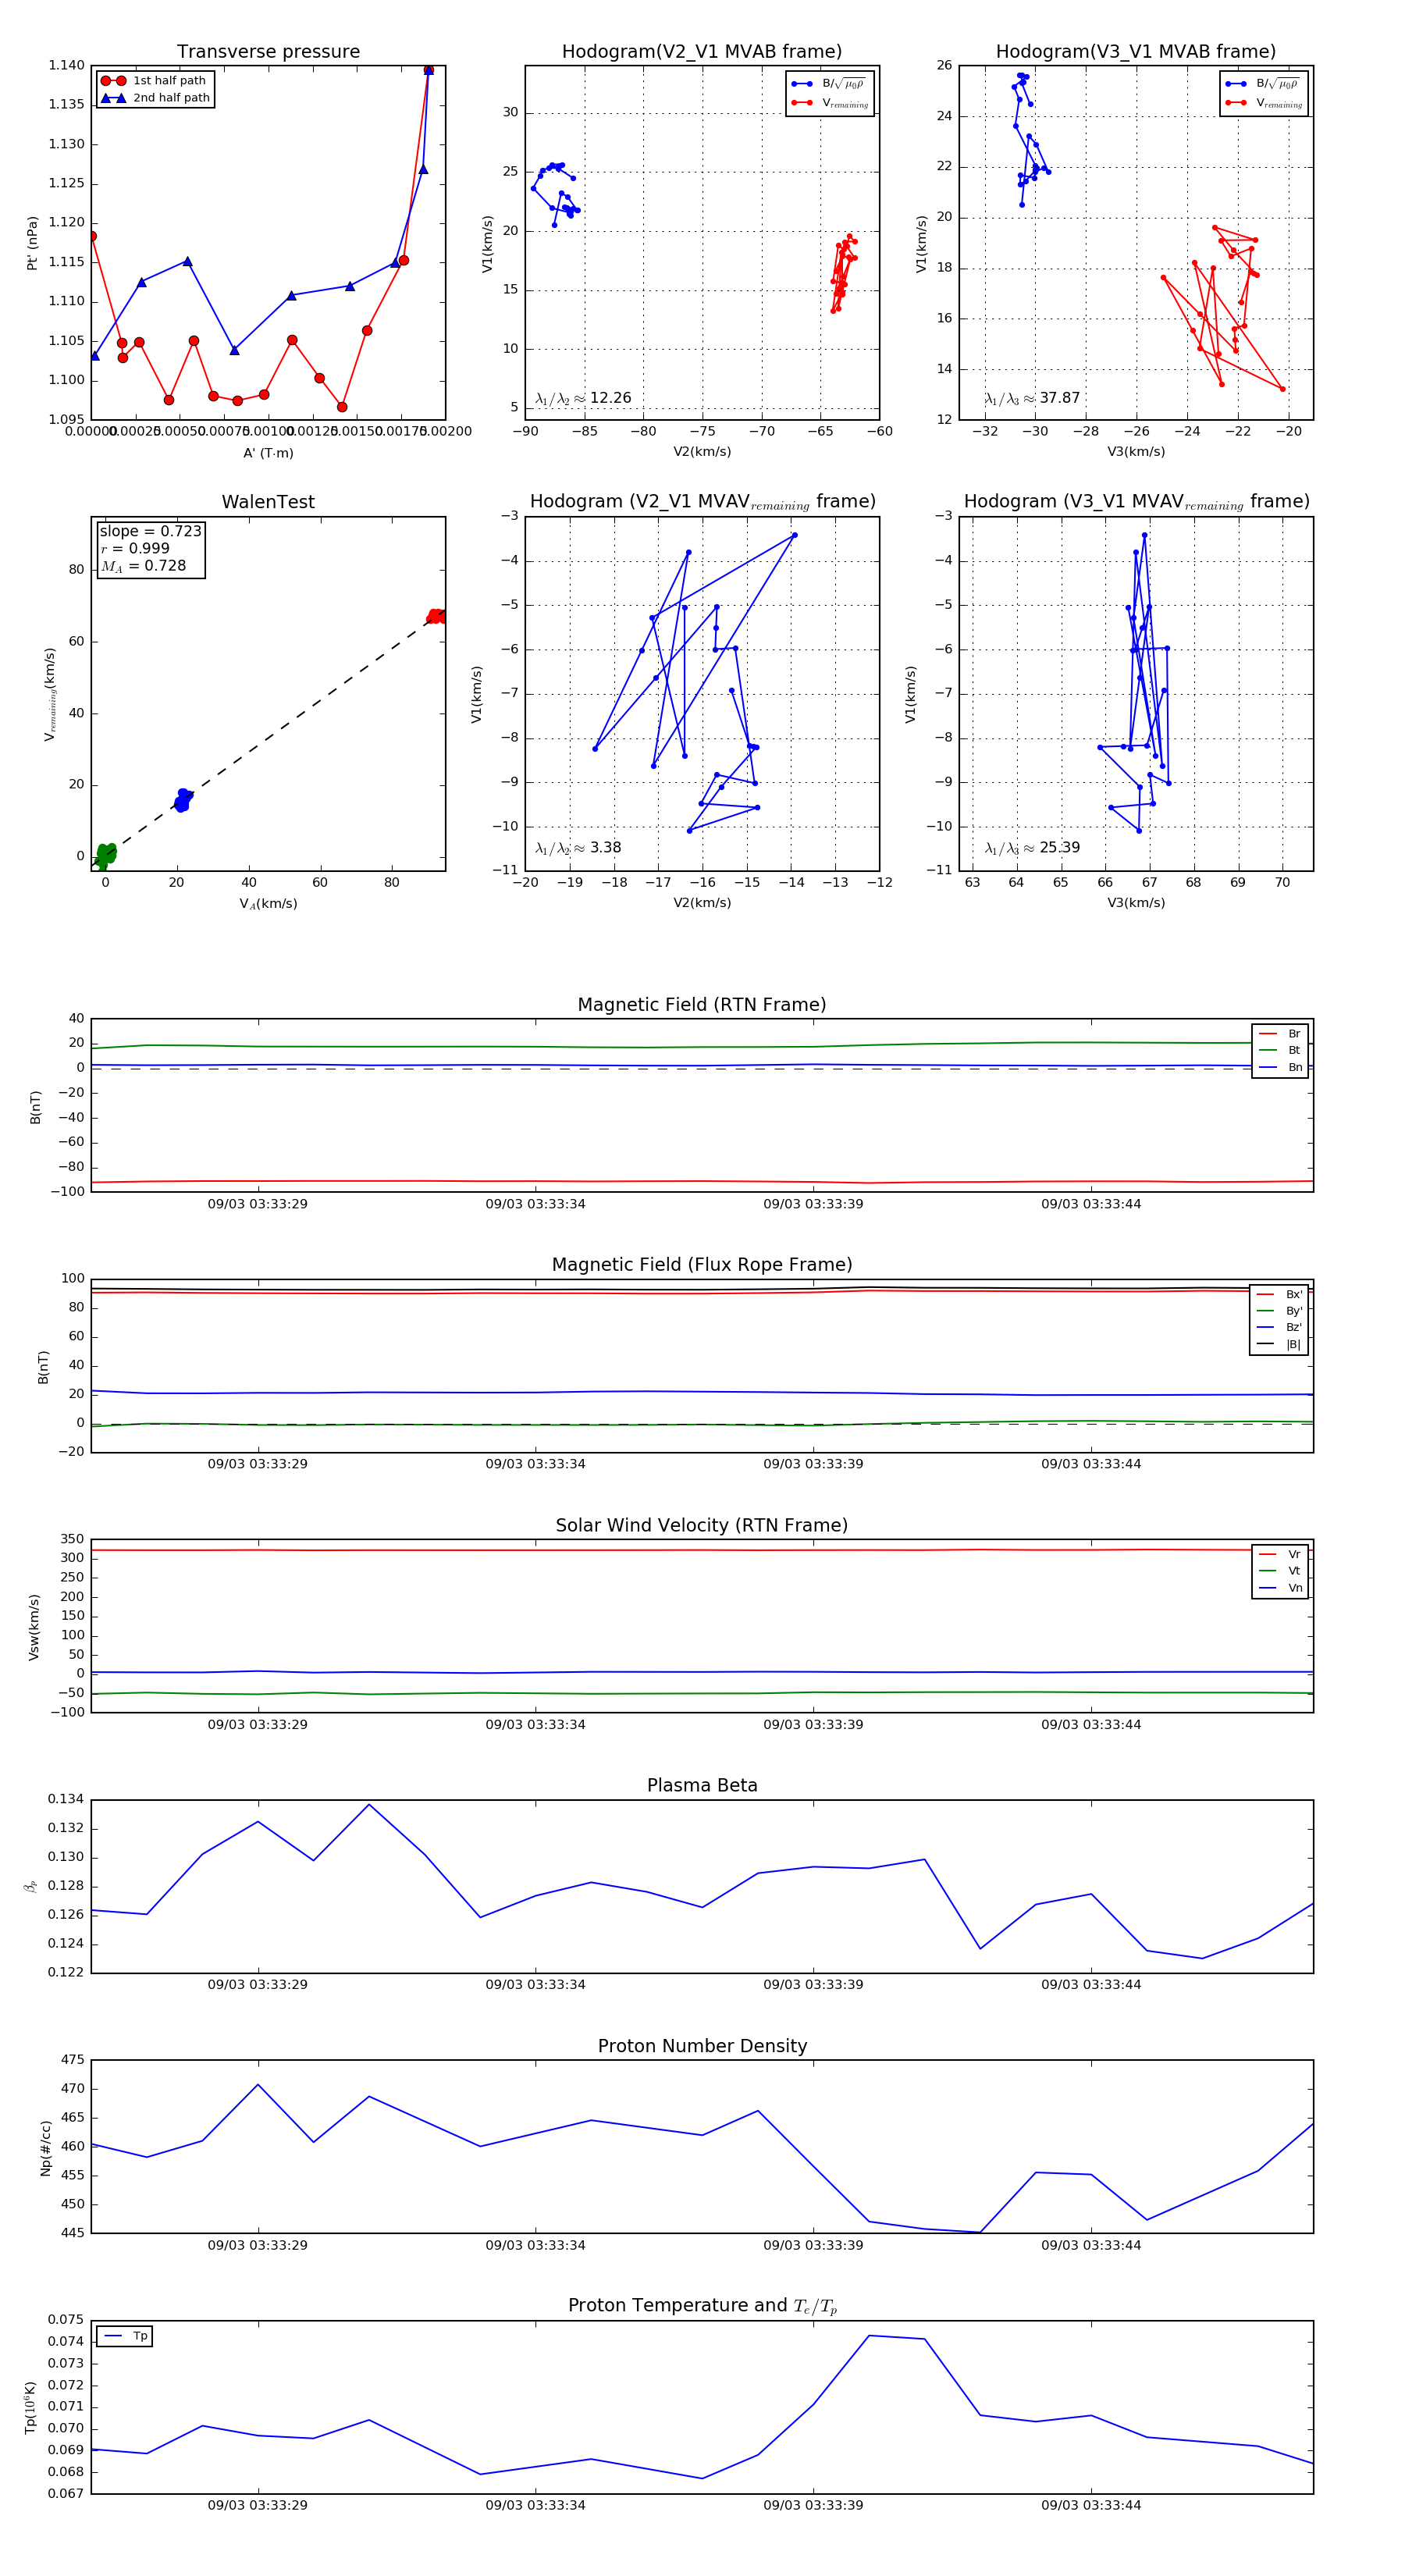The image size is (1405, 2576).
Task: Click the 'Vsw(km/s)' y-axis label
Action: click(34, 1628)
